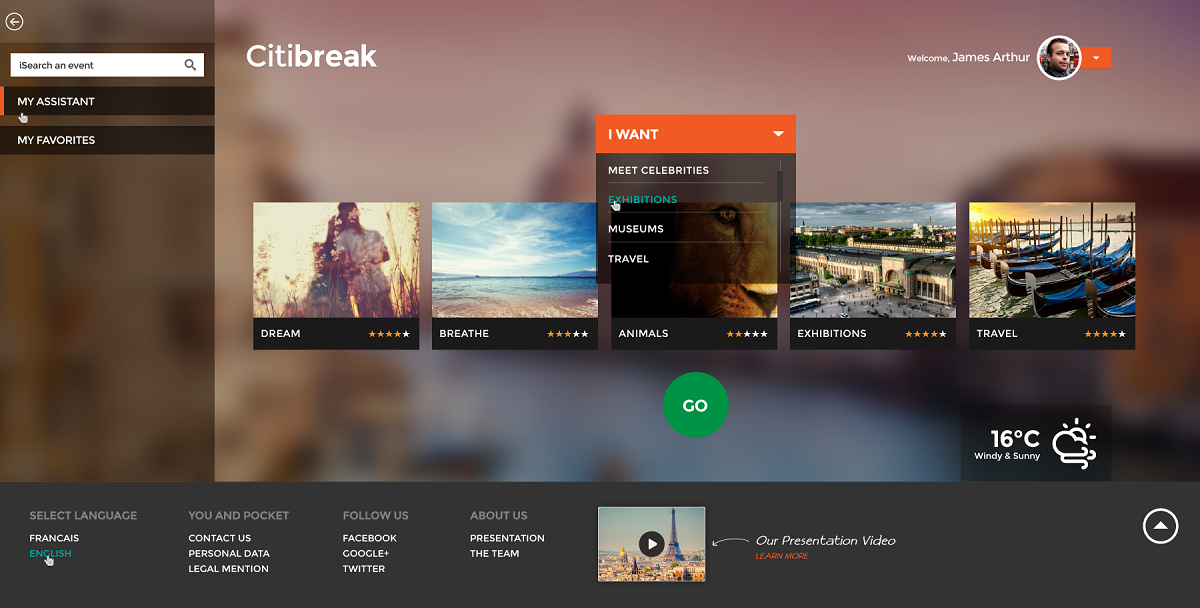
Task: Open My Favorites in the sidebar
Action: click(x=107, y=140)
